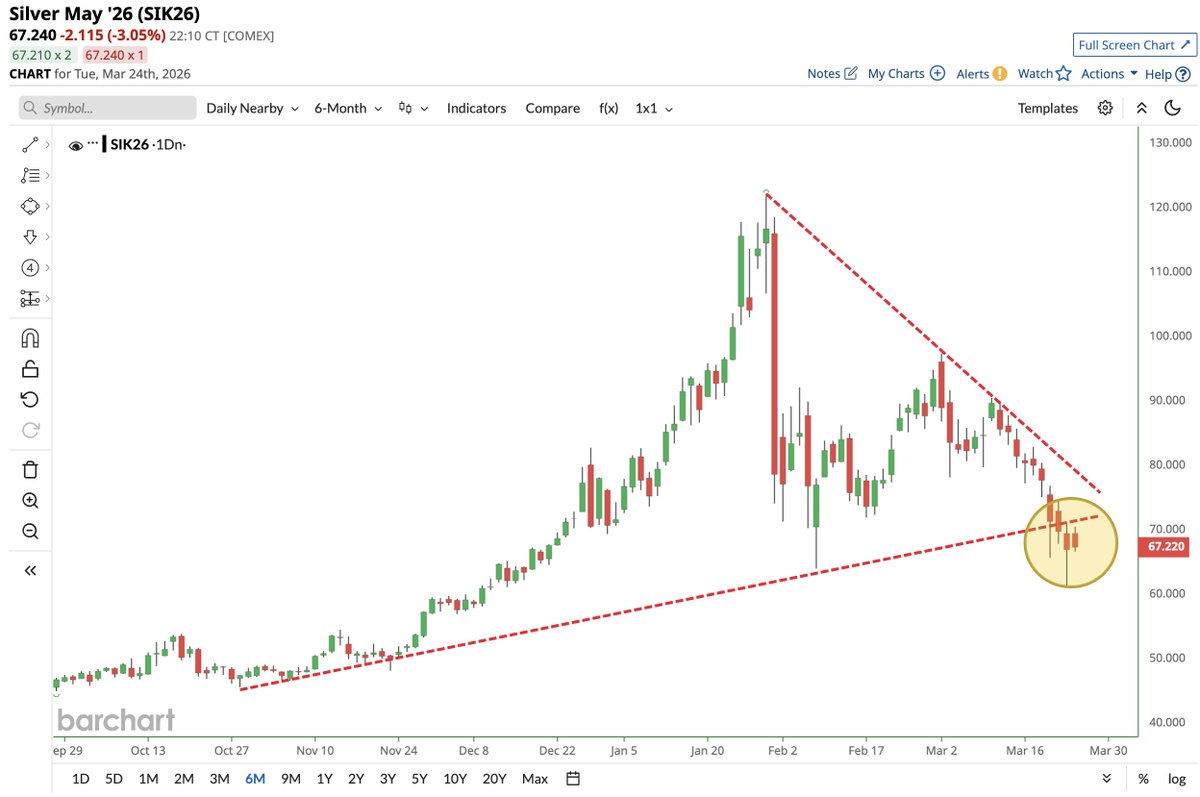Open the f(x) expressions menu
The width and height of the screenshot is (1200, 797).
(x=608, y=108)
